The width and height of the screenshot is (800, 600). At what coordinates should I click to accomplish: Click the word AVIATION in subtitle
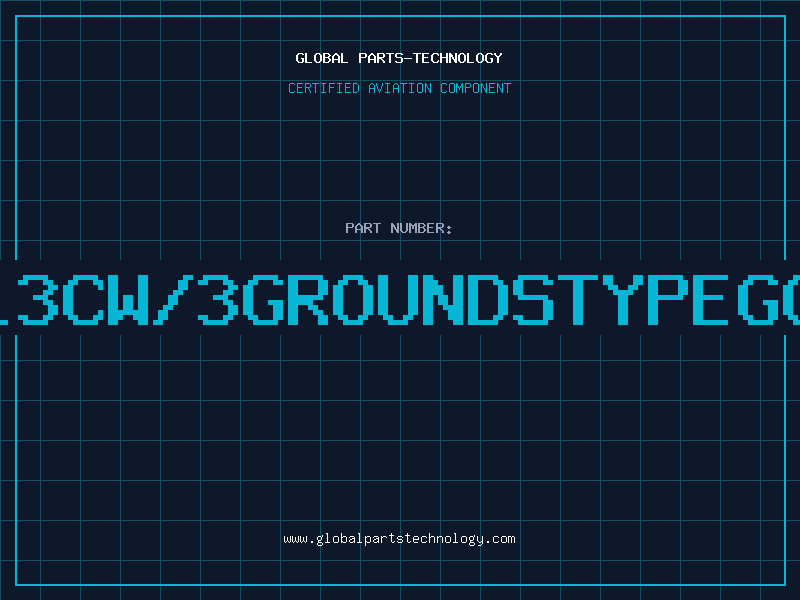(400, 88)
